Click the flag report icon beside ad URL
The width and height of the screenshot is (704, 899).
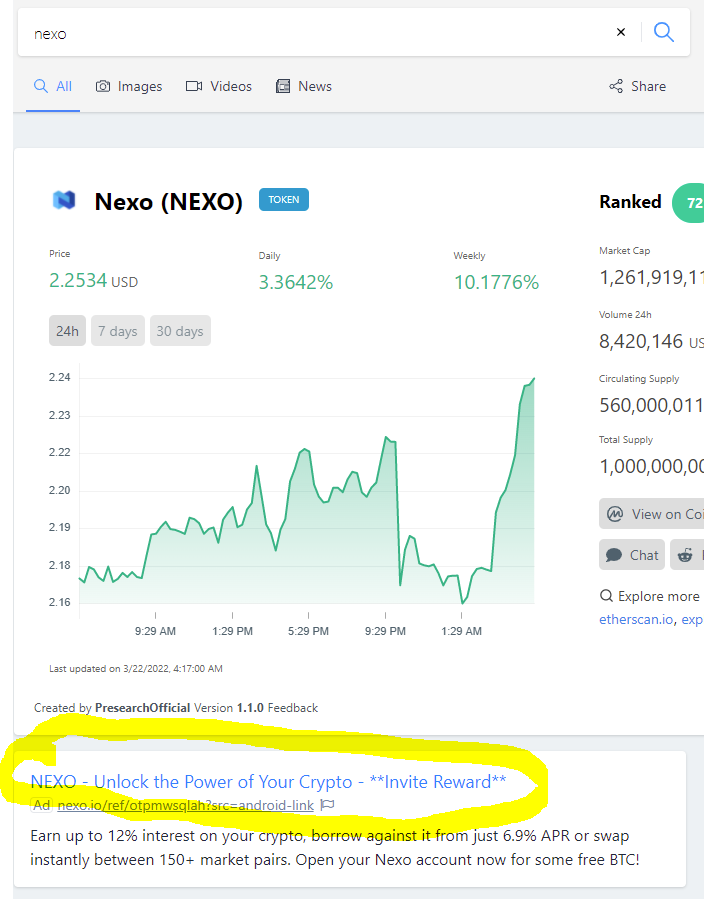pos(327,805)
